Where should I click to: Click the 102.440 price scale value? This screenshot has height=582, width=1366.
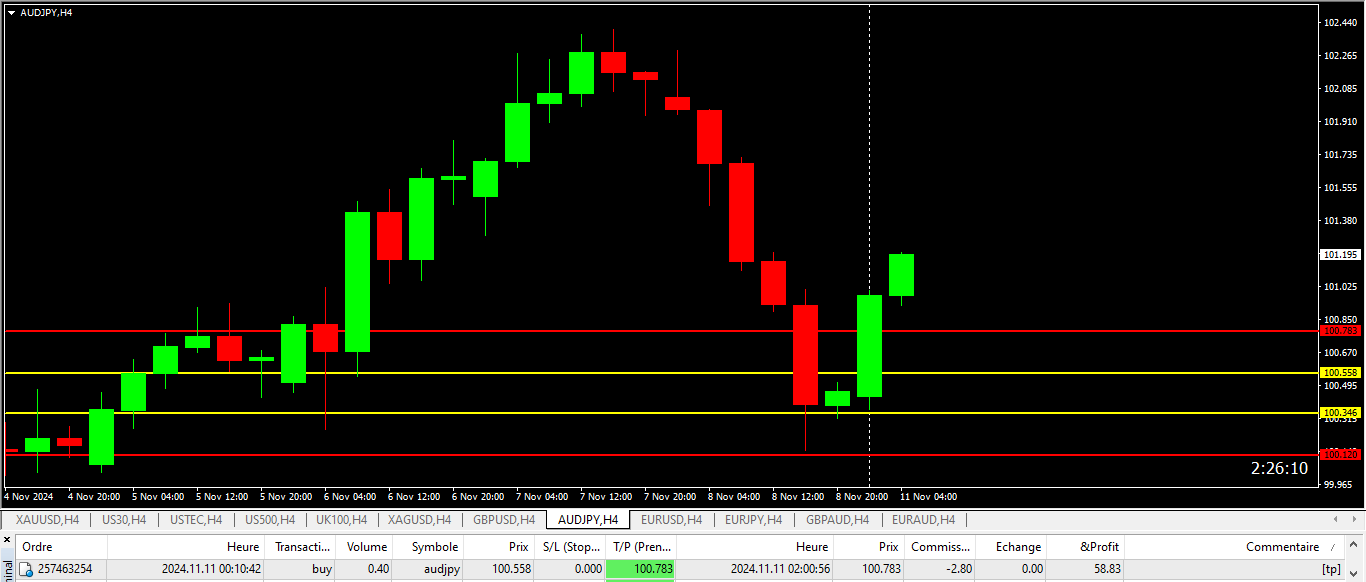click(1340, 22)
